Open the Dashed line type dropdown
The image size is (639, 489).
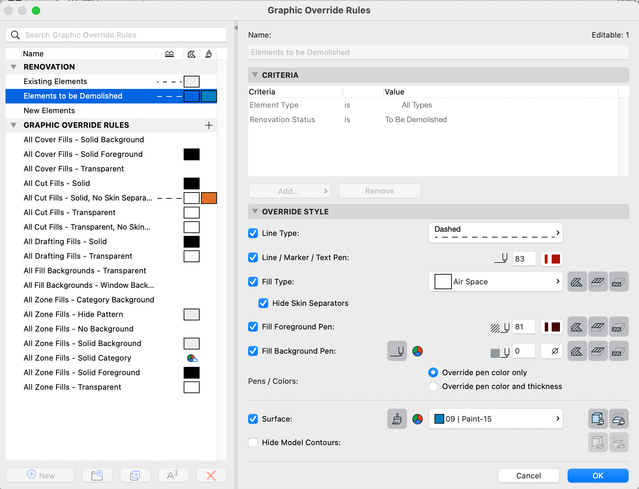tap(495, 233)
